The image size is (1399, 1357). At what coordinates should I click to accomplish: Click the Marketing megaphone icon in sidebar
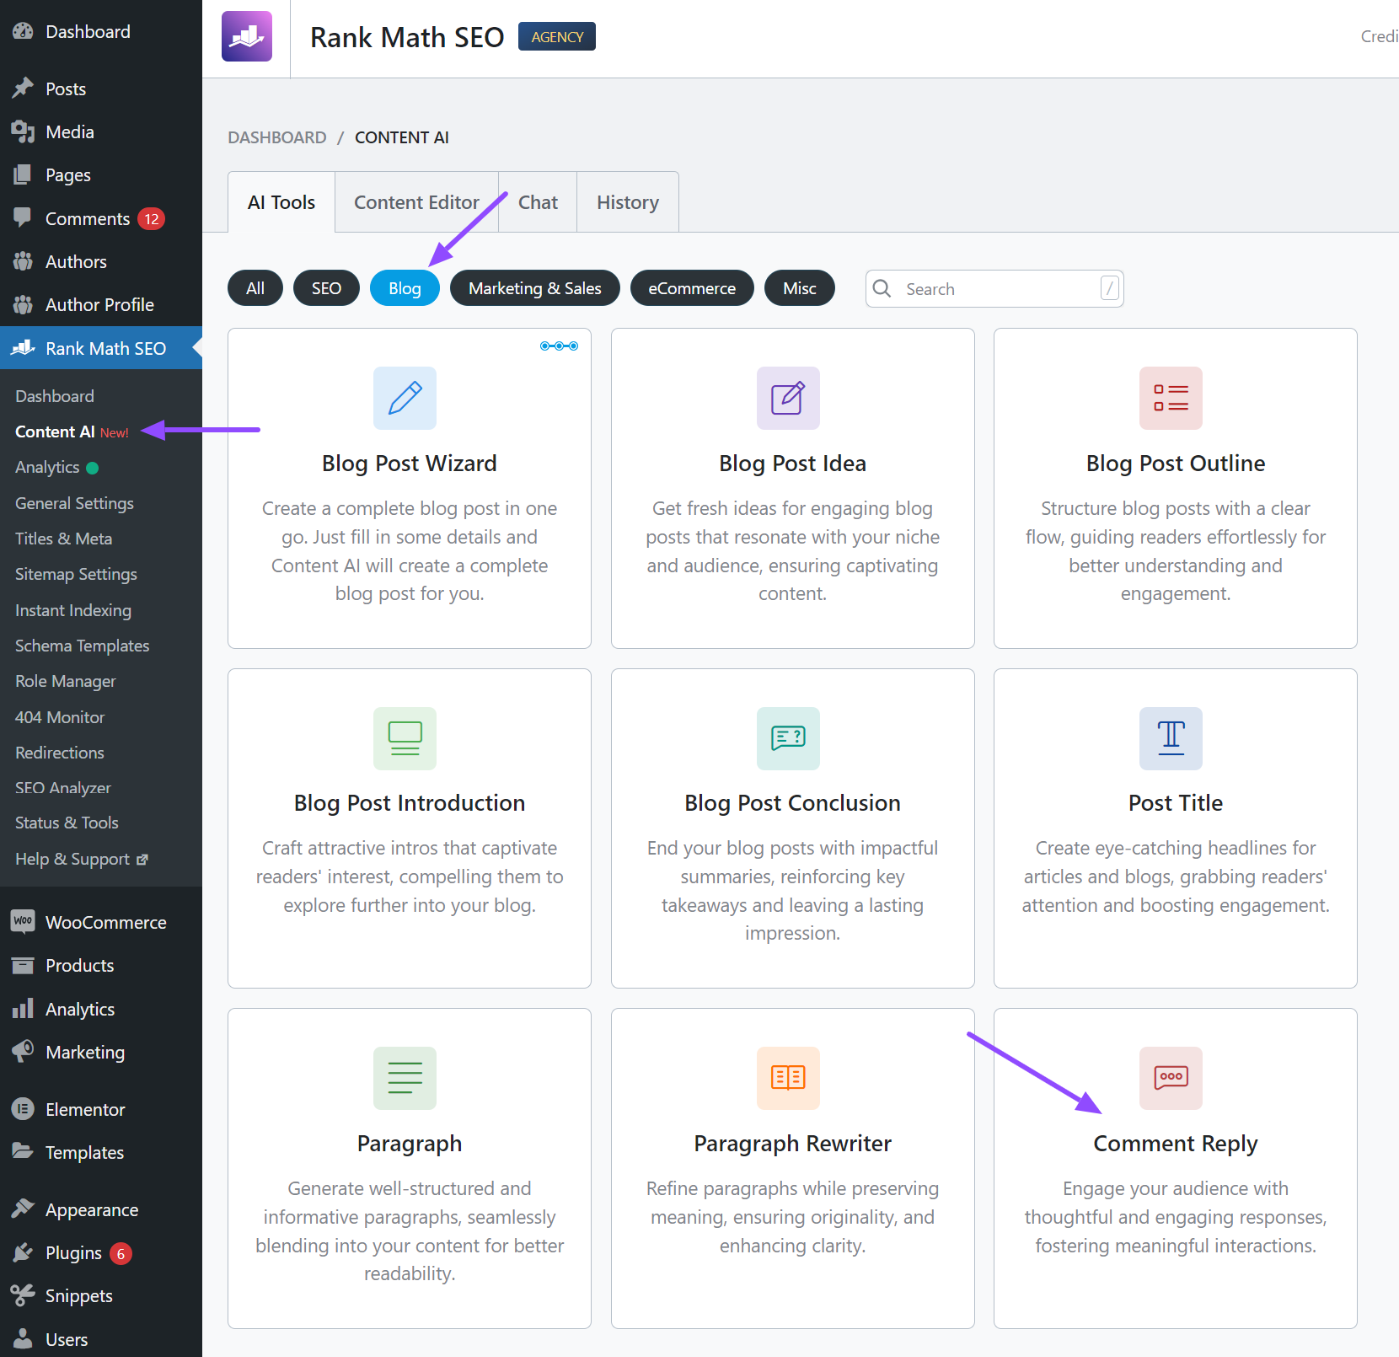coord(22,1051)
